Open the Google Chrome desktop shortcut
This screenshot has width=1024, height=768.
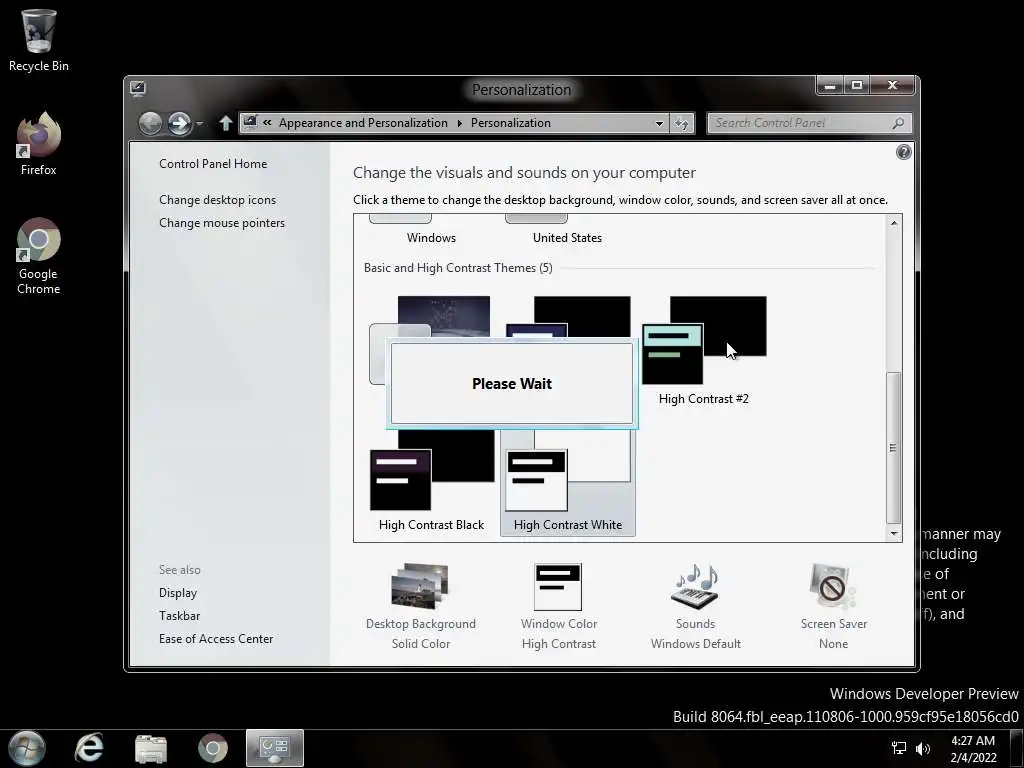point(39,256)
